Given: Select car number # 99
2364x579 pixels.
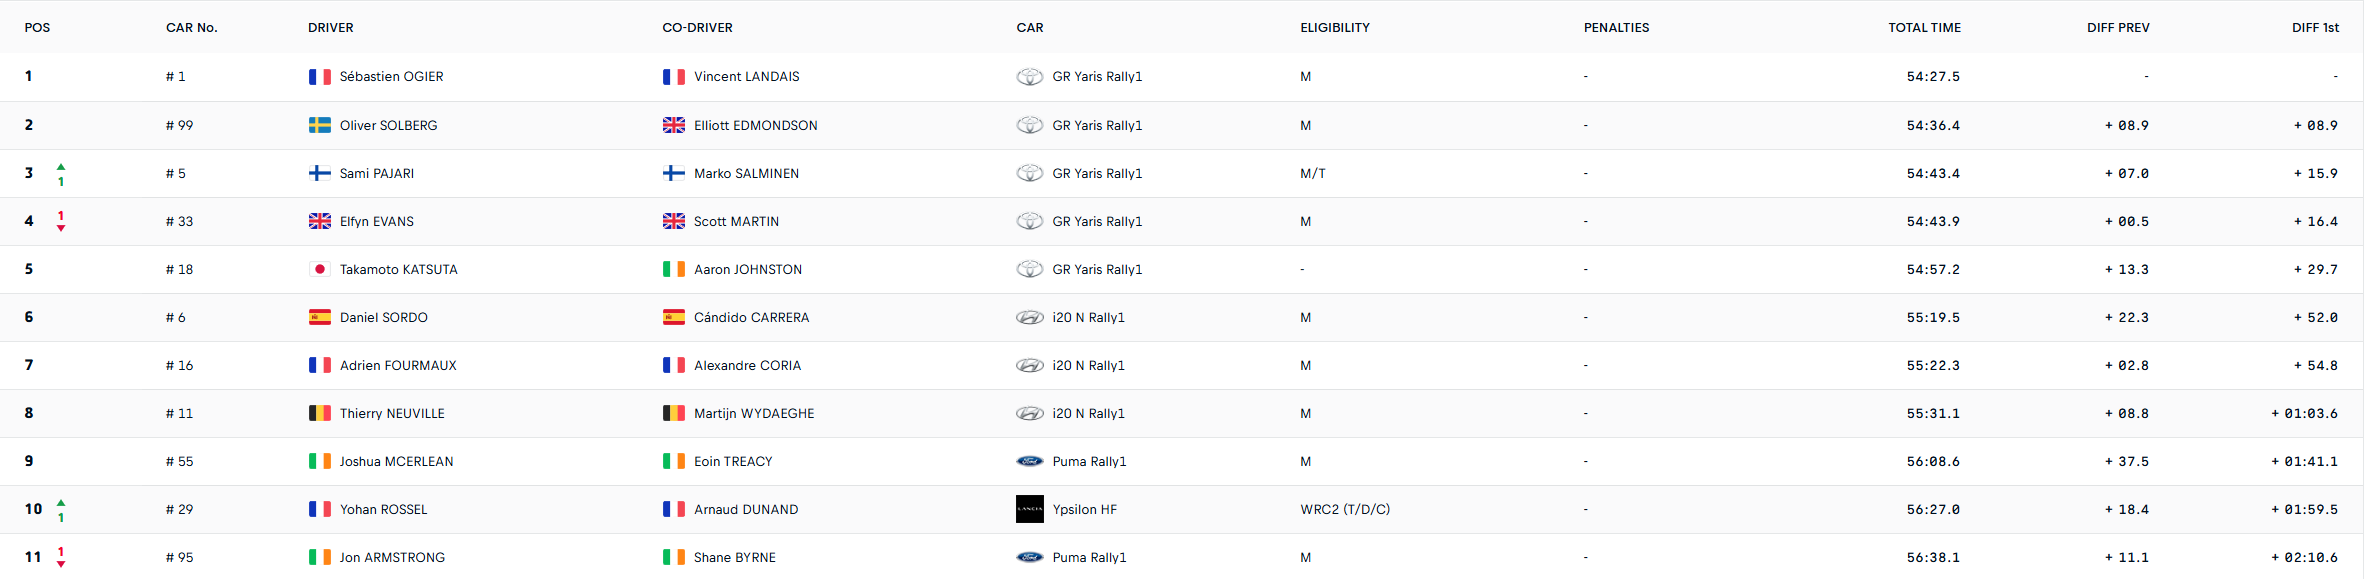Looking at the screenshot, I should pos(179,126).
